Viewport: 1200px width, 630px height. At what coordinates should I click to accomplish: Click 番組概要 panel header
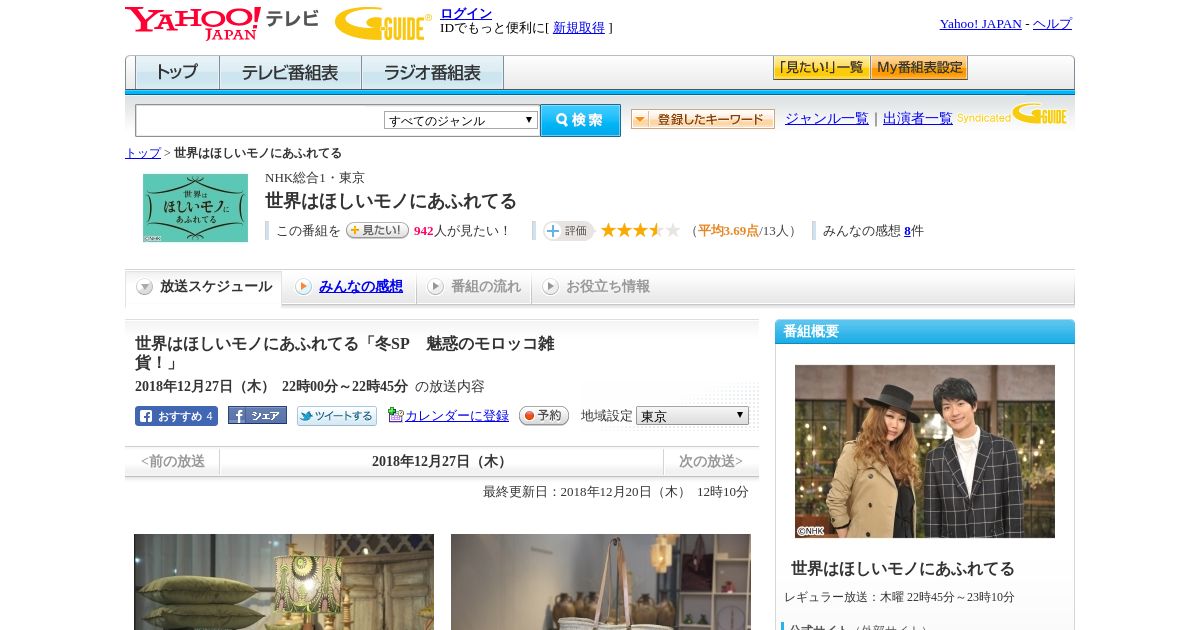(x=925, y=331)
